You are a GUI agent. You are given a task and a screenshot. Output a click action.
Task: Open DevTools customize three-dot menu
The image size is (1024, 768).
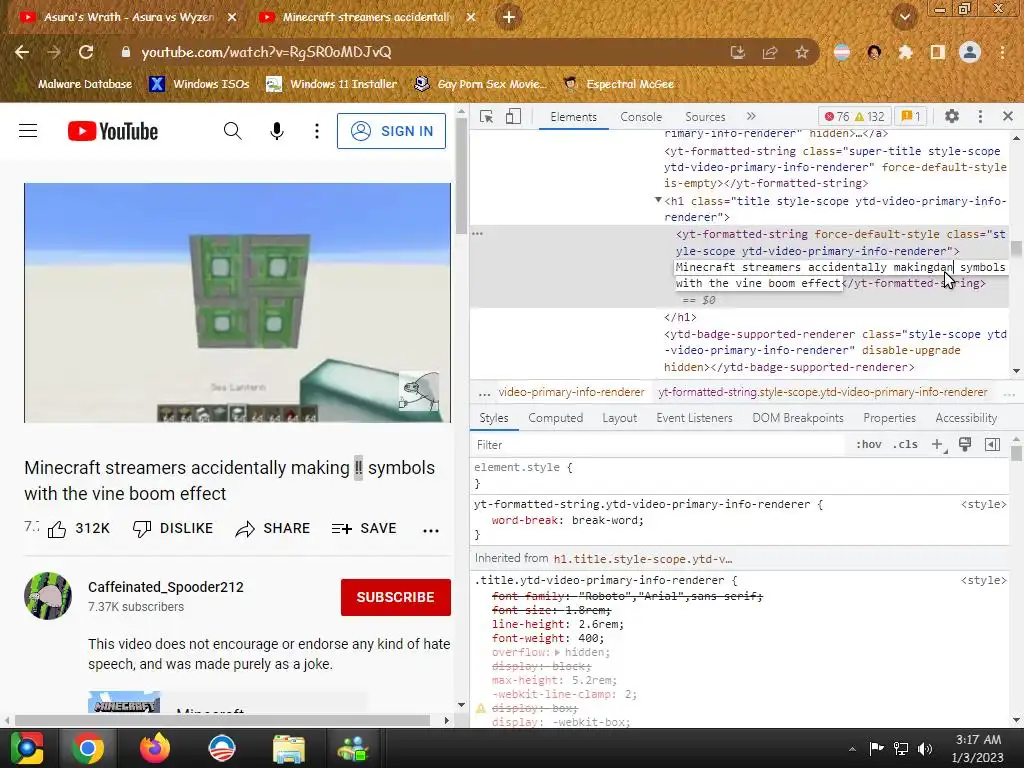(x=980, y=116)
